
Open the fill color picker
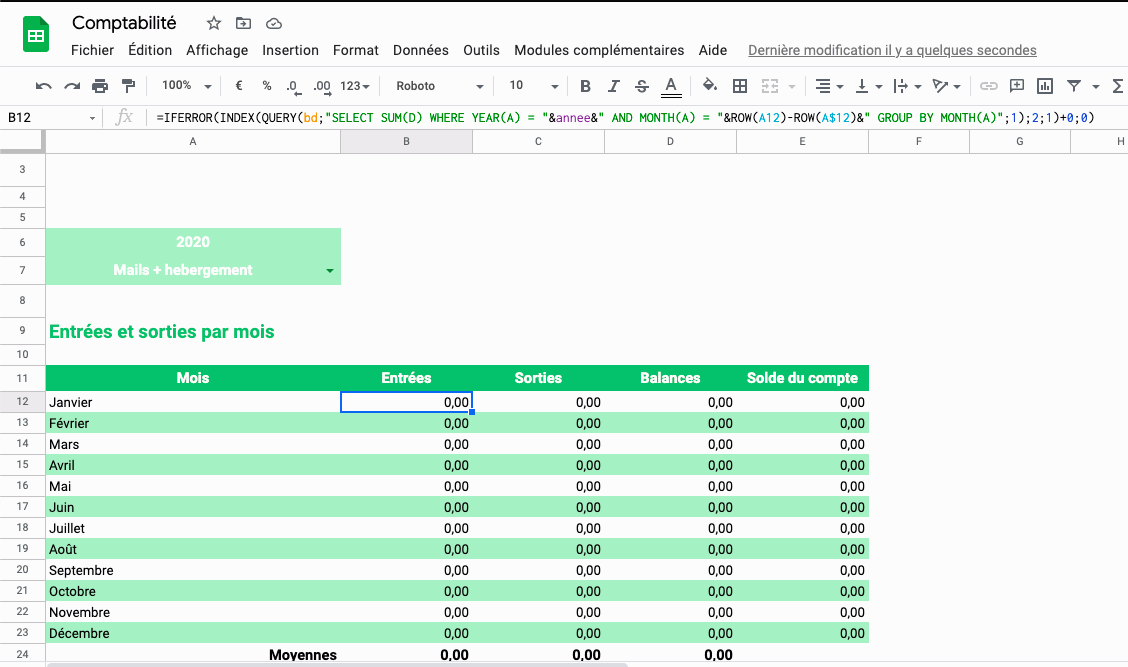tap(710, 86)
